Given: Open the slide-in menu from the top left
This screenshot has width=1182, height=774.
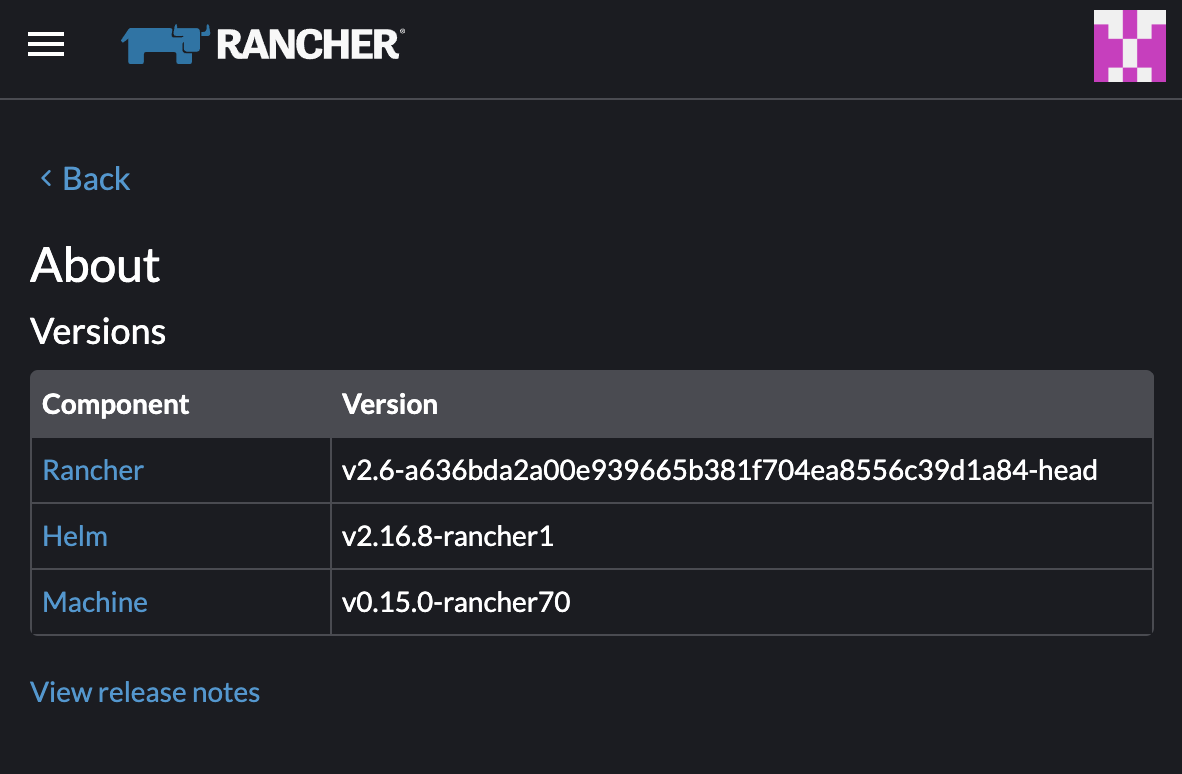Looking at the screenshot, I should (x=45, y=44).
